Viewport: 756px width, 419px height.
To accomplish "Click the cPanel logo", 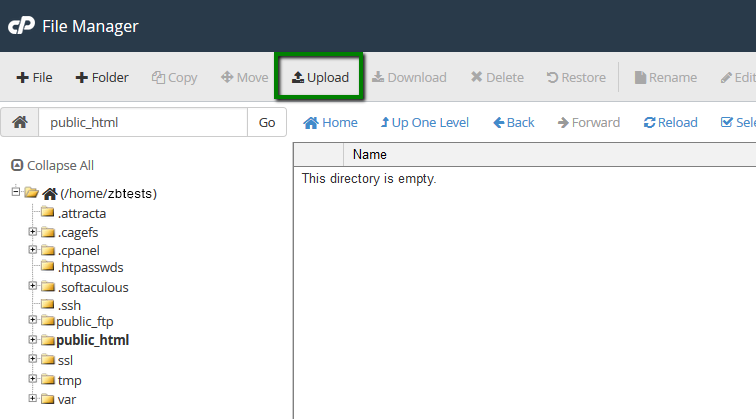I will [x=21, y=26].
